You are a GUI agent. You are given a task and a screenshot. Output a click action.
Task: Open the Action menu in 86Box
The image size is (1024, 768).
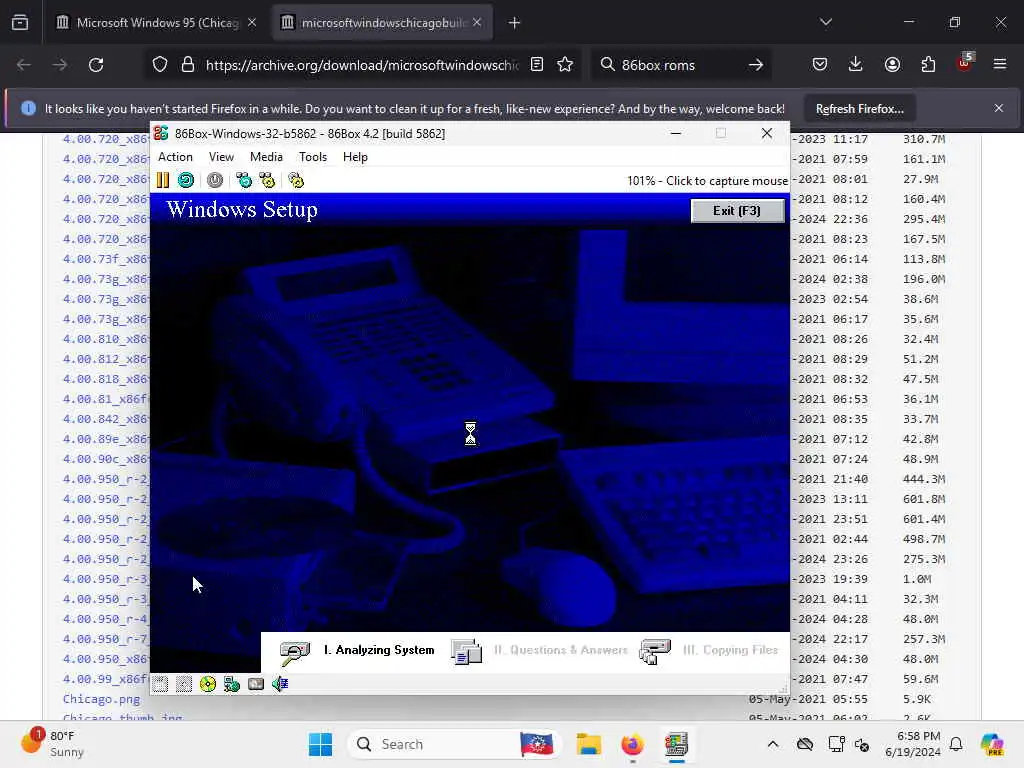click(x=175, y=157)
